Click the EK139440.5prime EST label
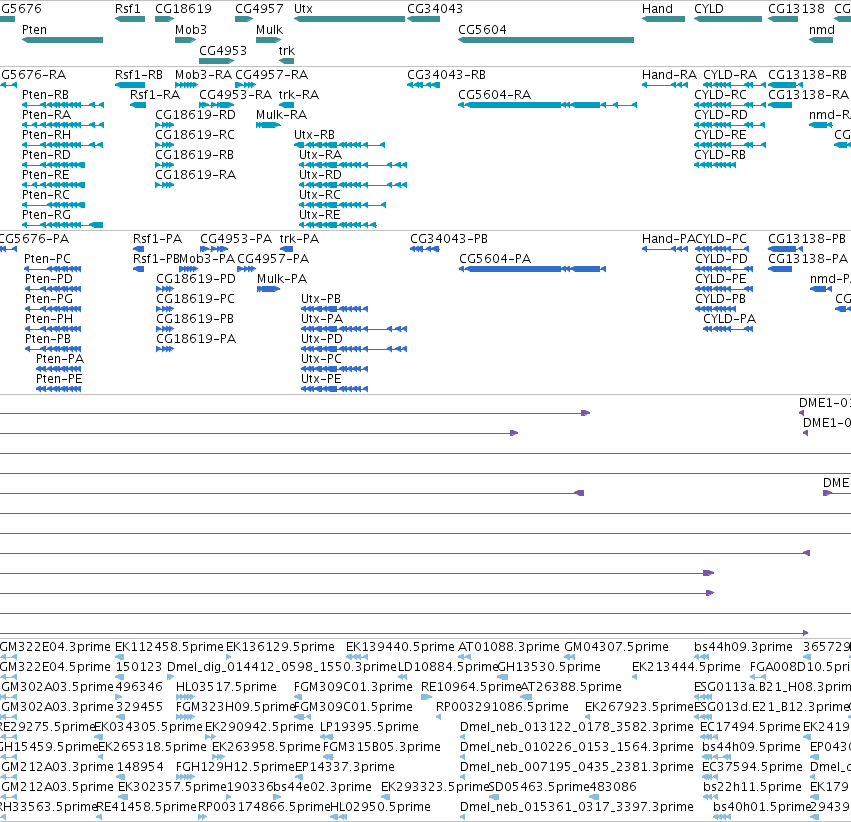851x822 pixels. point(400,647)
